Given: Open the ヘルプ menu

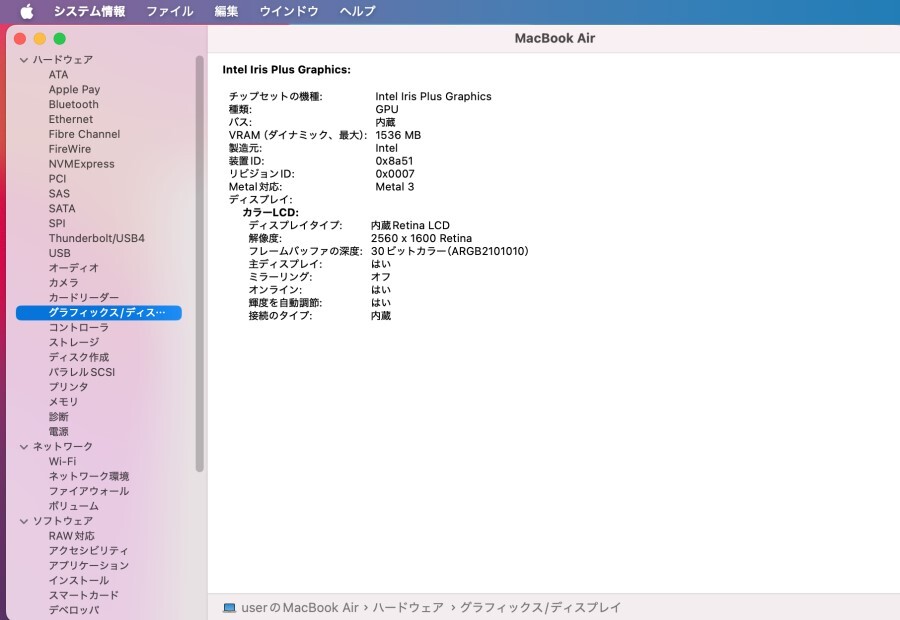Looking at the screenshot, I should coord(357,11).
